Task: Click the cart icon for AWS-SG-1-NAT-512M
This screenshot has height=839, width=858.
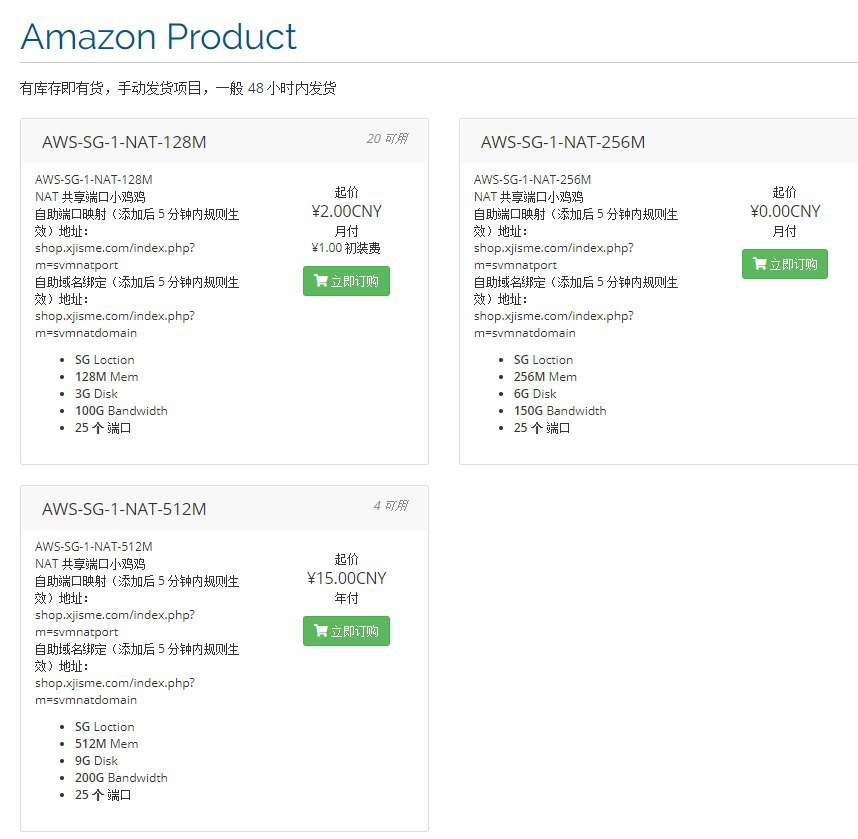Action: click(321, 631)
